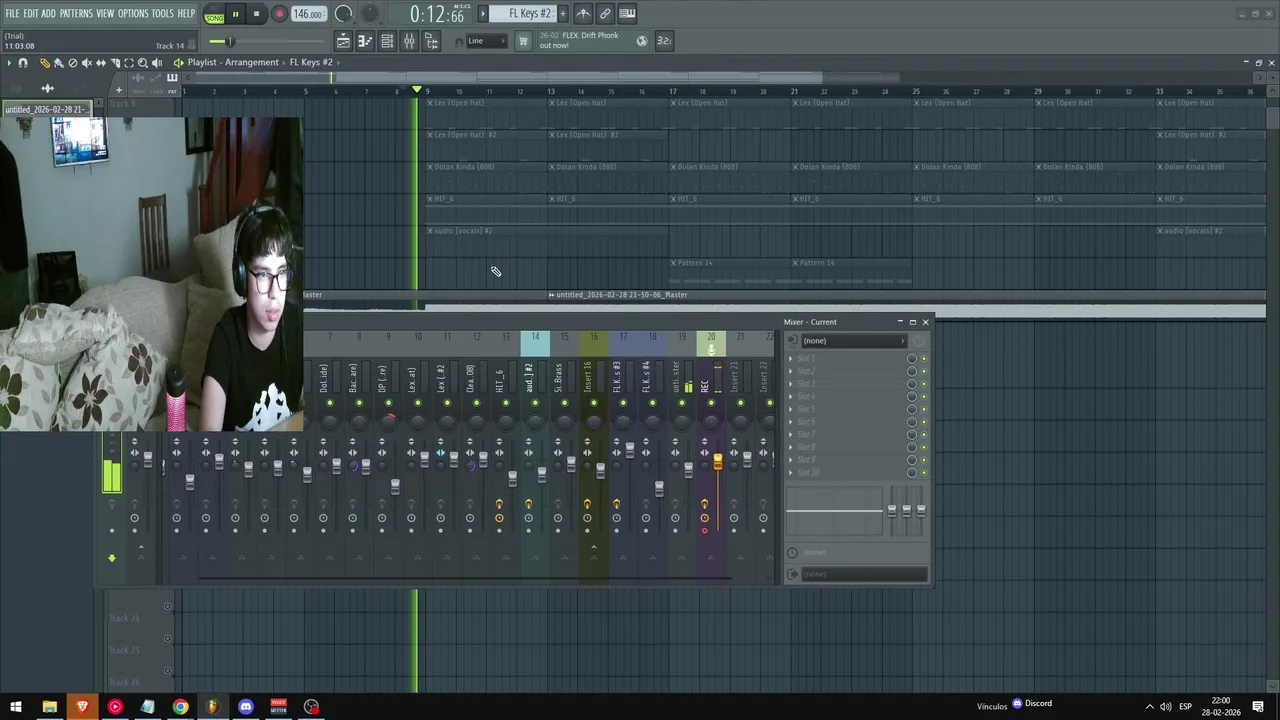Viewport: 1280px width, 720px height.
Task: Open the FILE menu
Action: [12, 14]
